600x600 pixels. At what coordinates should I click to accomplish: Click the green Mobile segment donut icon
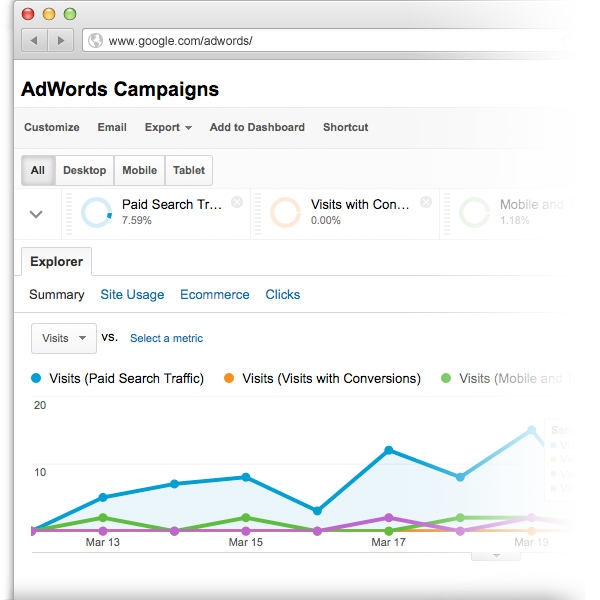pyautogui.click(x=474, y=212)
